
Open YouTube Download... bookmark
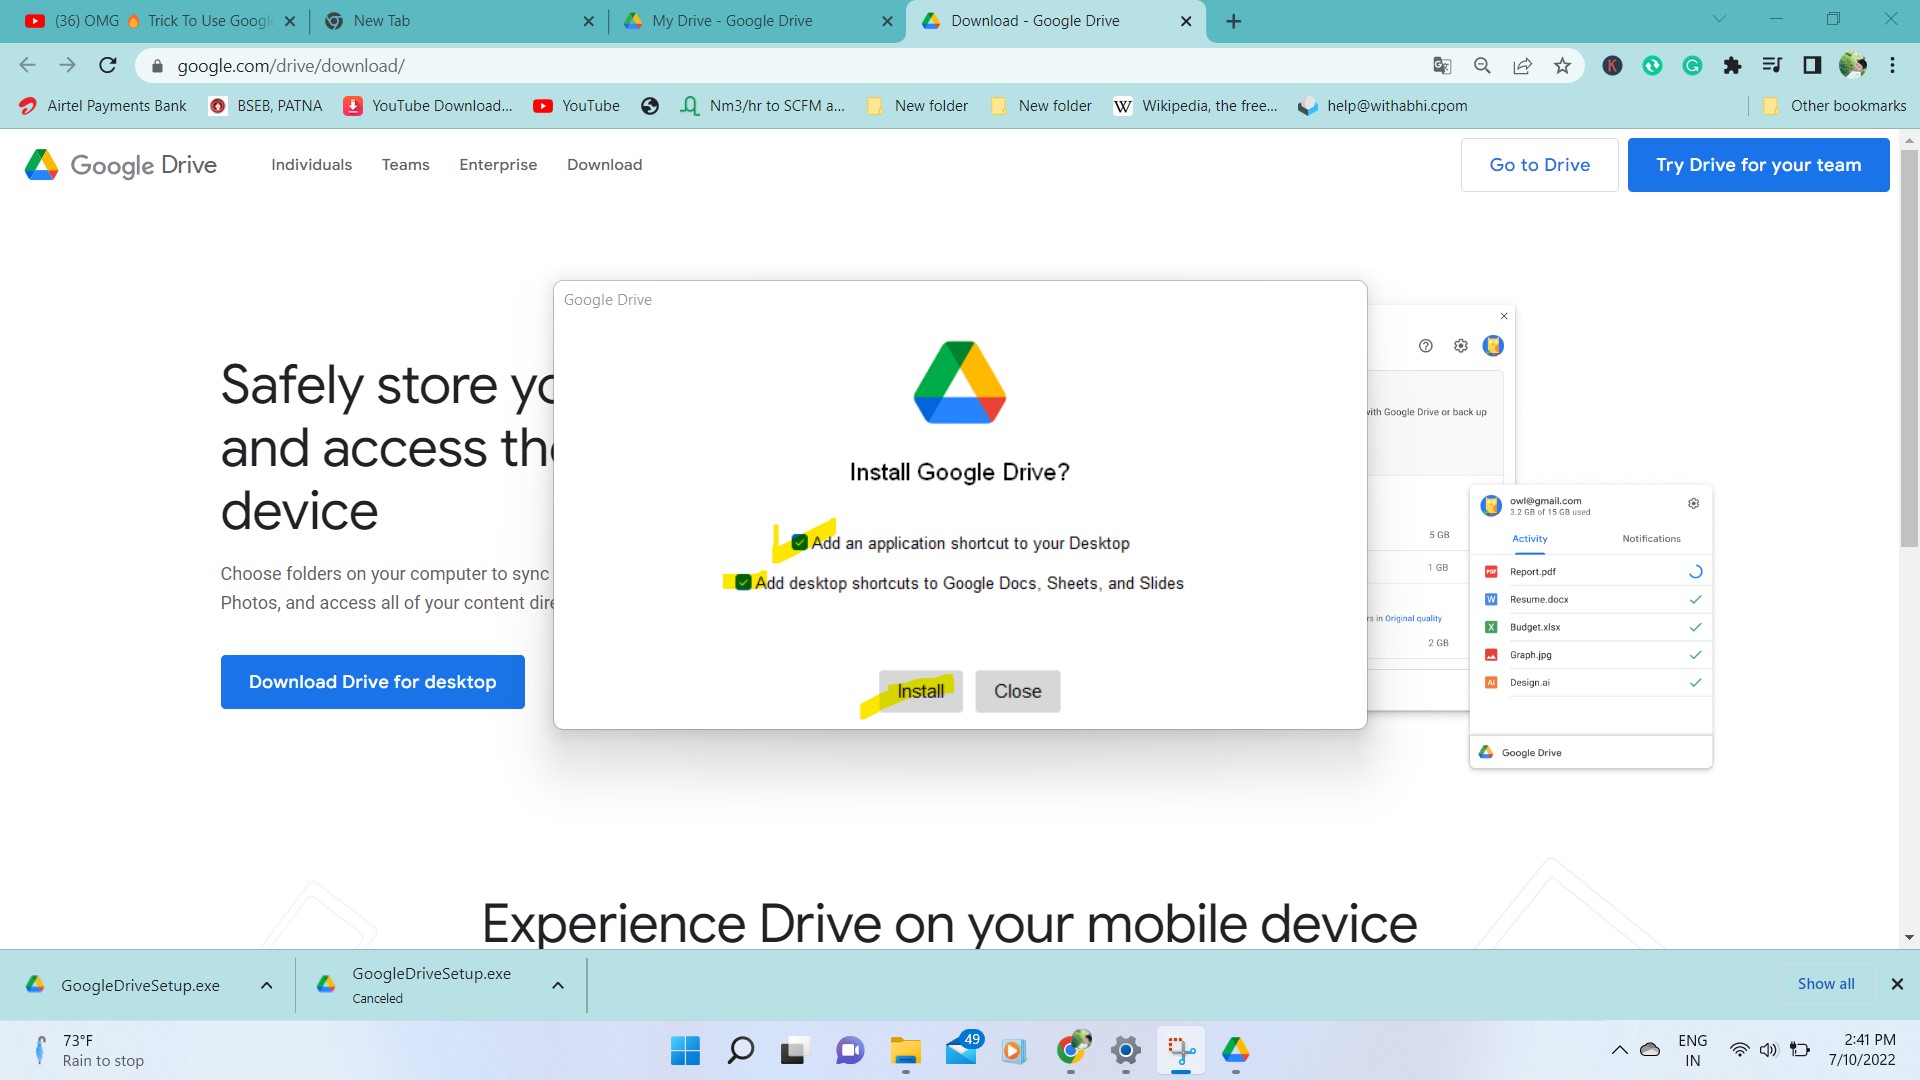(x=428, y=106)
